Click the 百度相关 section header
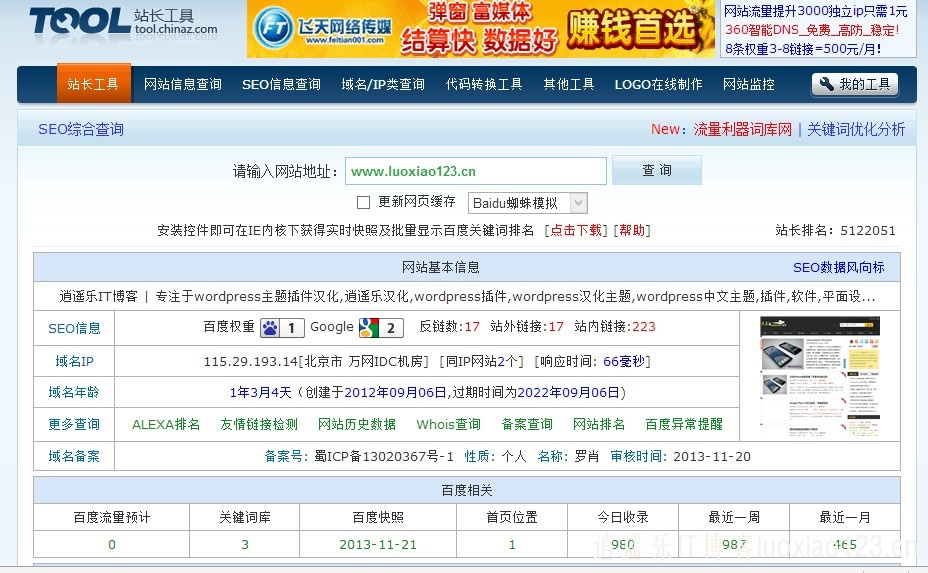928x573 pixels. (467, 490)
